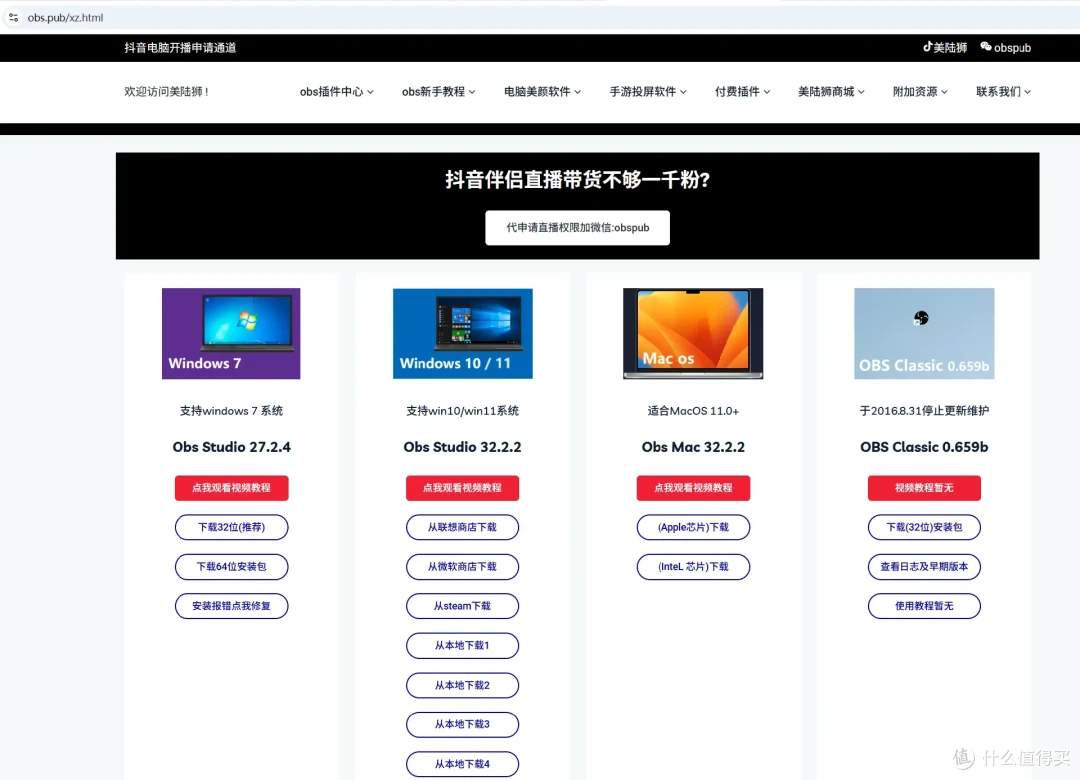Click the heading OBS Classic 0.659b
Image resolution: width=1080 pixels, height=780 pixels.
pos(924,447)
